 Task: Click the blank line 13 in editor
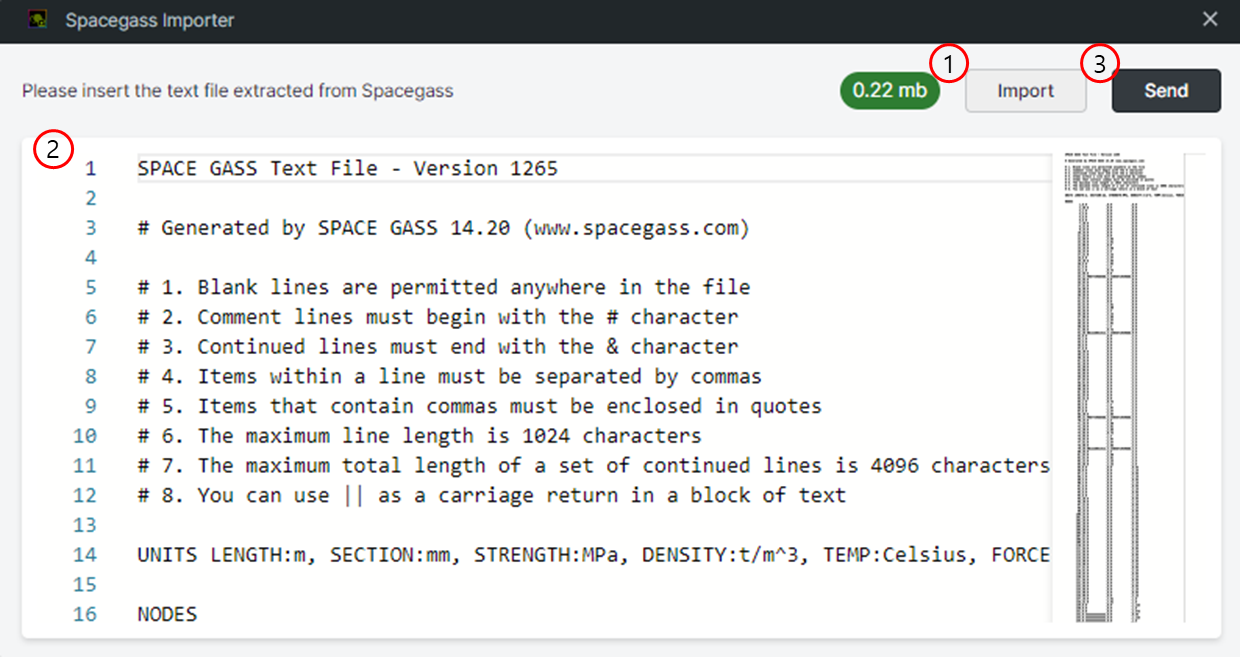click(x=594, y=525)
